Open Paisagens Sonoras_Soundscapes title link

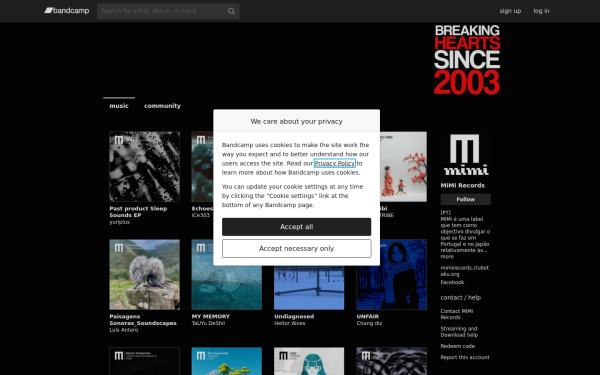pyautogui.click(x=143, y=320)
